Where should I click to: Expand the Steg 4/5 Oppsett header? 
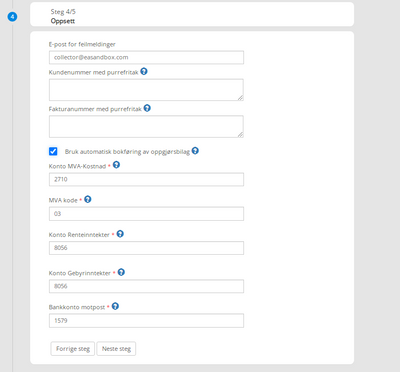[192, 15]
